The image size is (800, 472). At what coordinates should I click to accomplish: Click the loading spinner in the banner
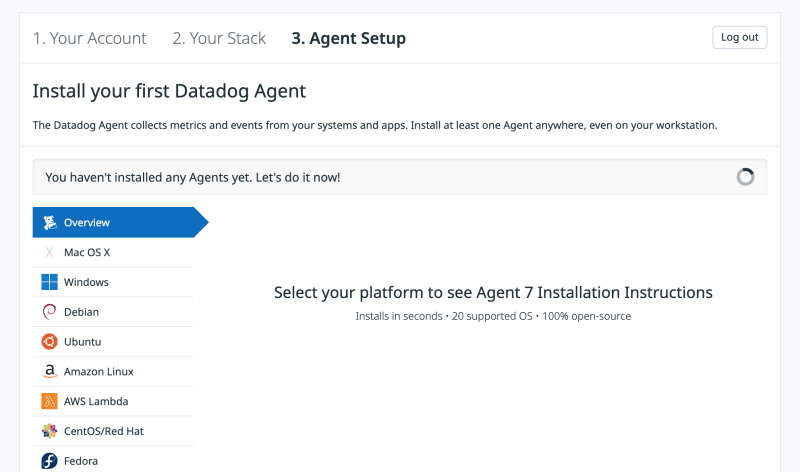(x=745, y=177)
